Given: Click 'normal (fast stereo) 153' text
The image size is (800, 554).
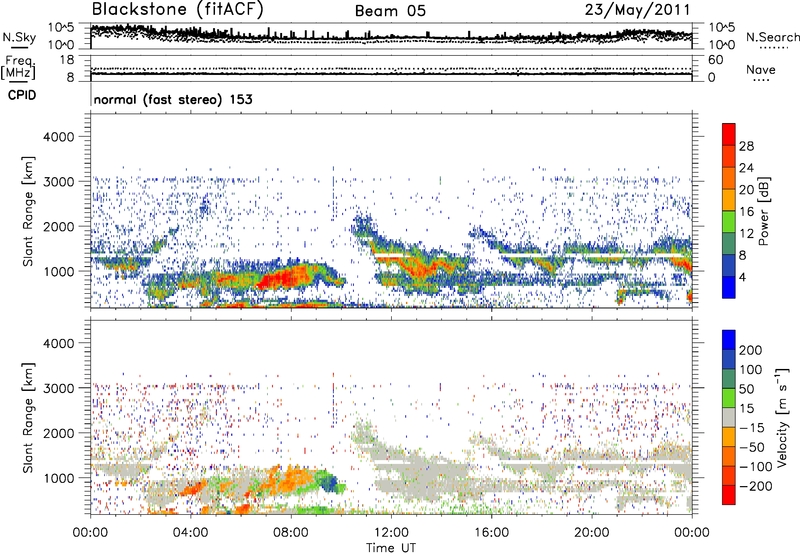Looking at the screenshot, I should pyautogui.click(x=173, y=99).
